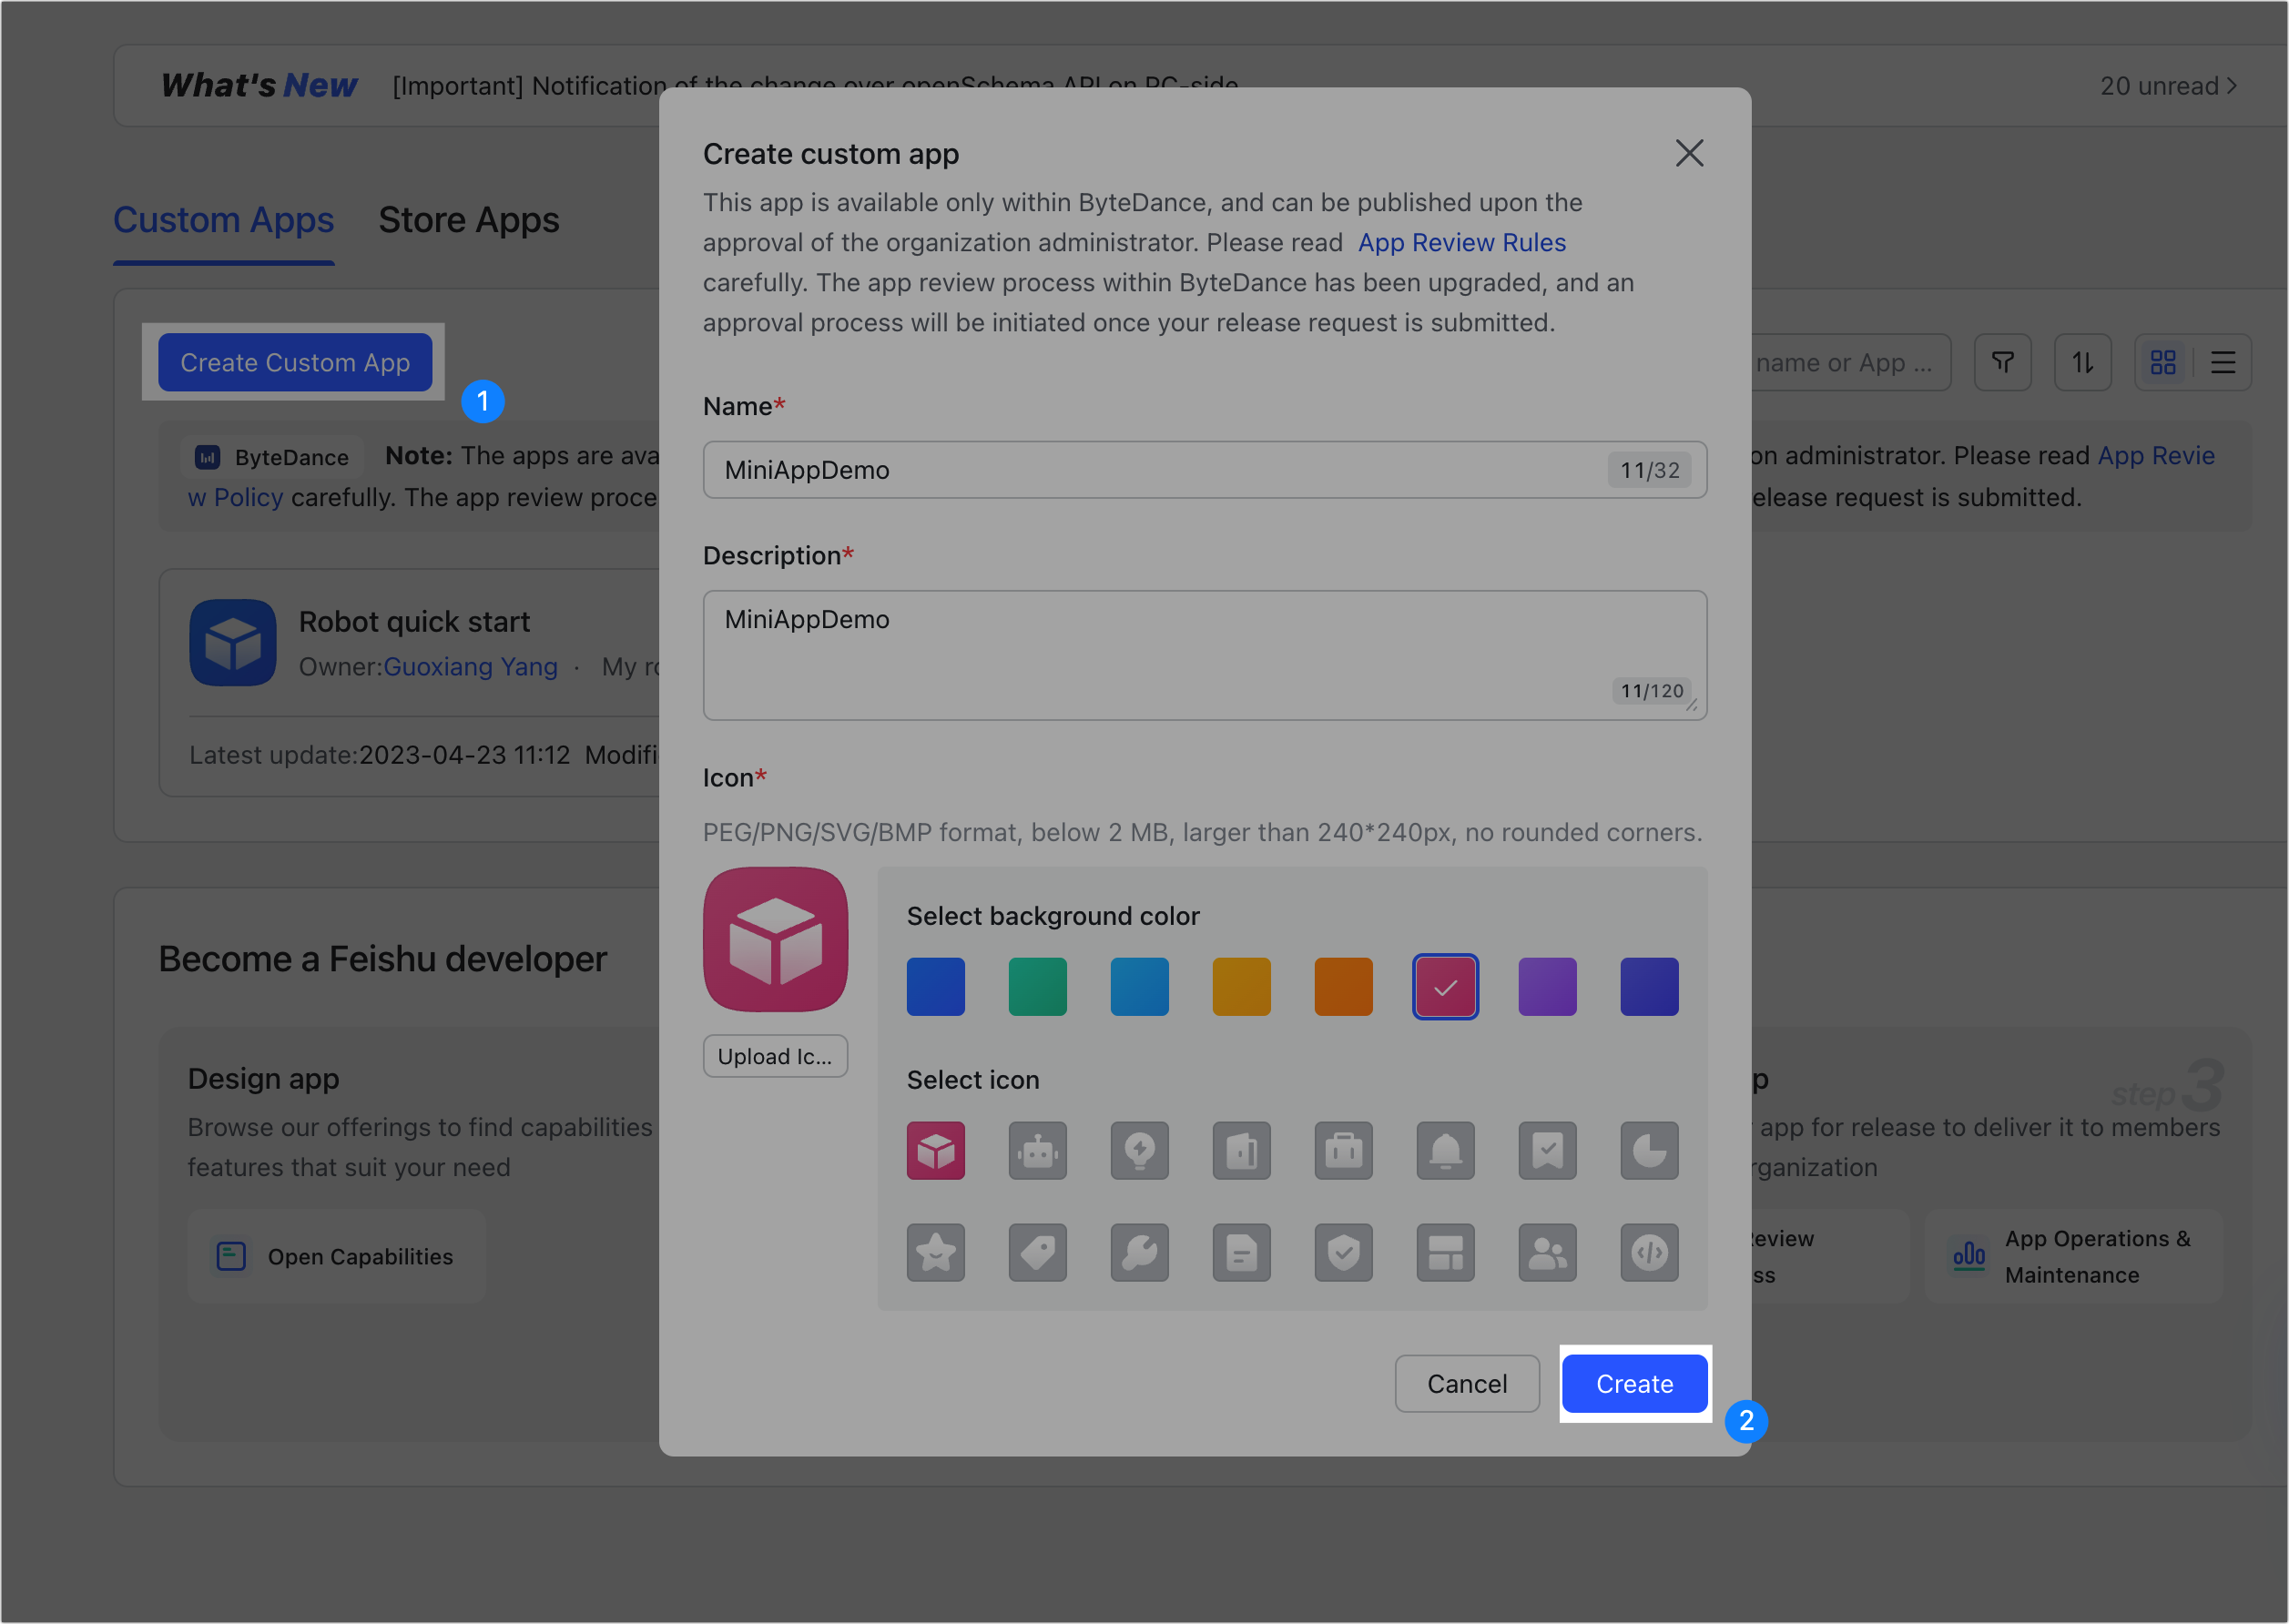Pick the green background color

(1037, 986)
